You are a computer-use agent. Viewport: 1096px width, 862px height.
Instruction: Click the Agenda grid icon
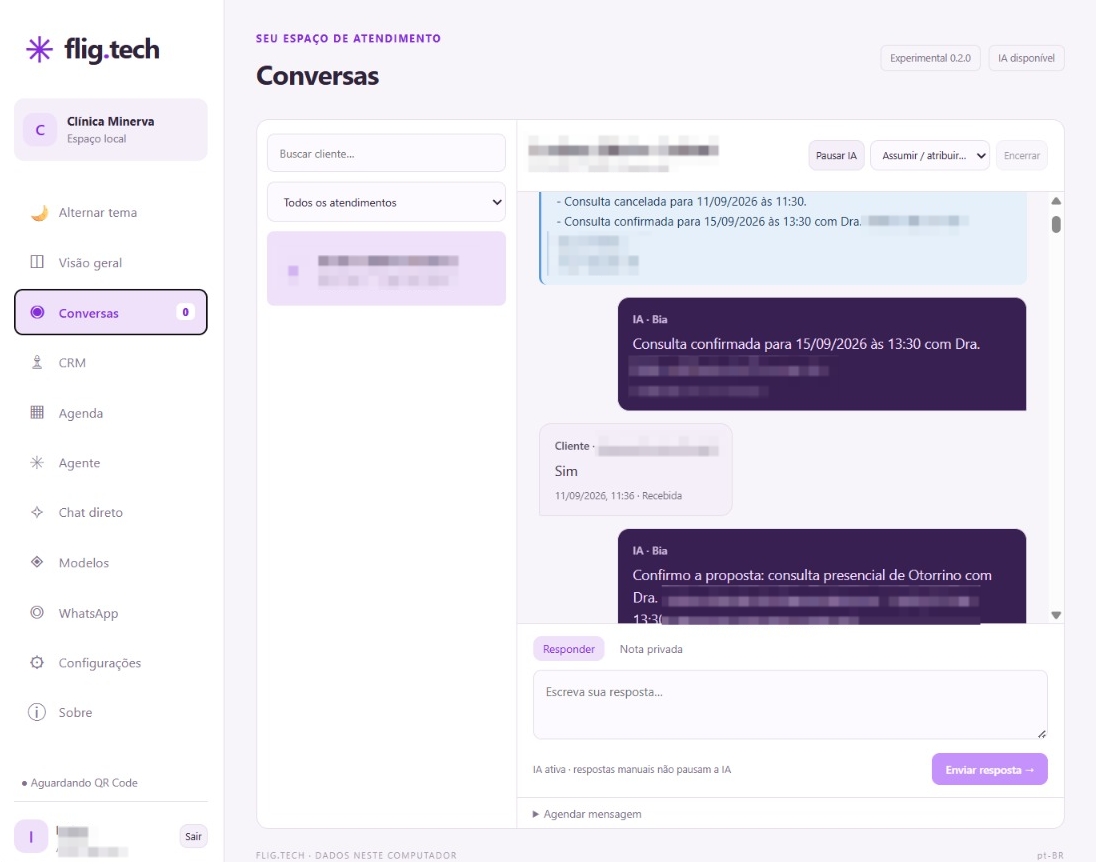coord(37,412)
